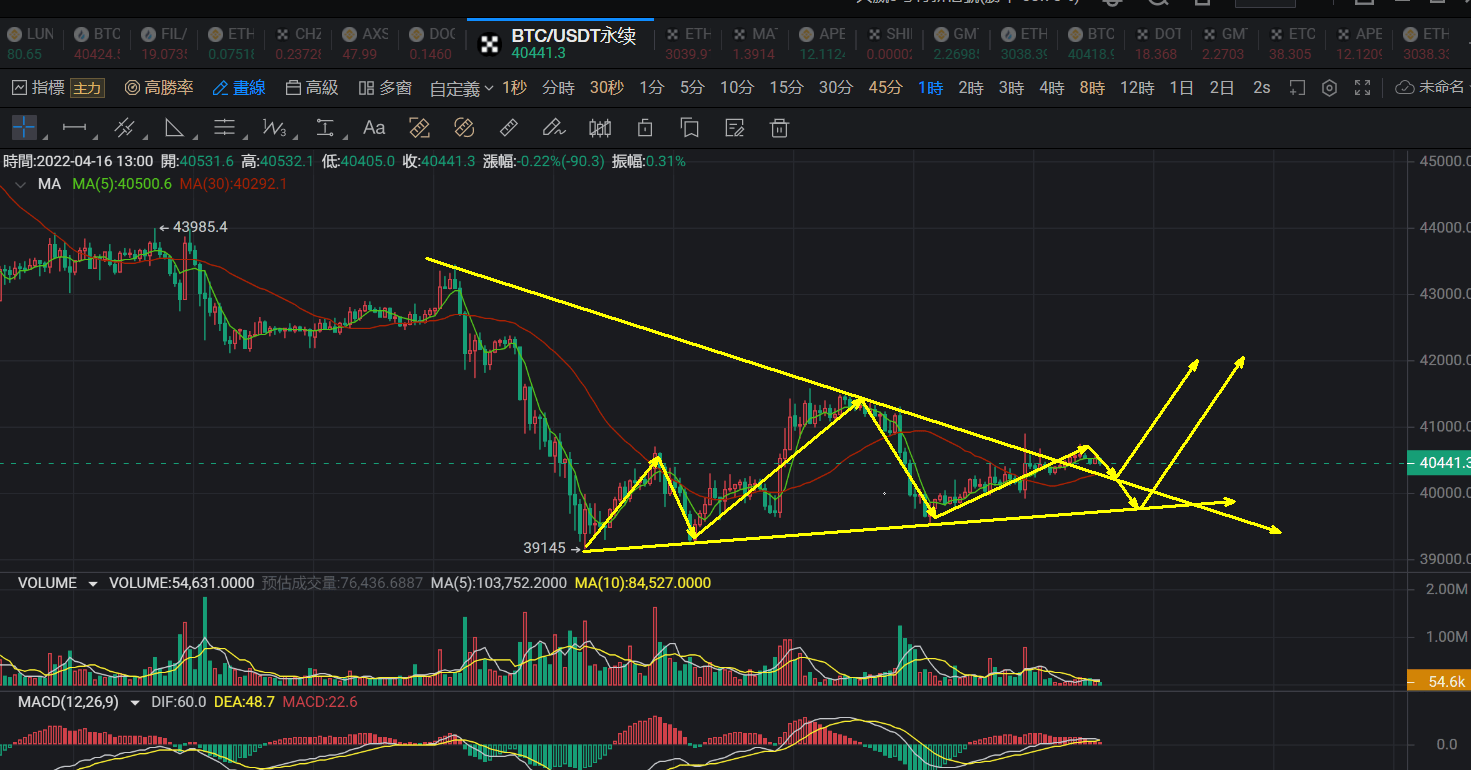
Task: Select the Aa text annotation tool
Action: click(374, 127)
